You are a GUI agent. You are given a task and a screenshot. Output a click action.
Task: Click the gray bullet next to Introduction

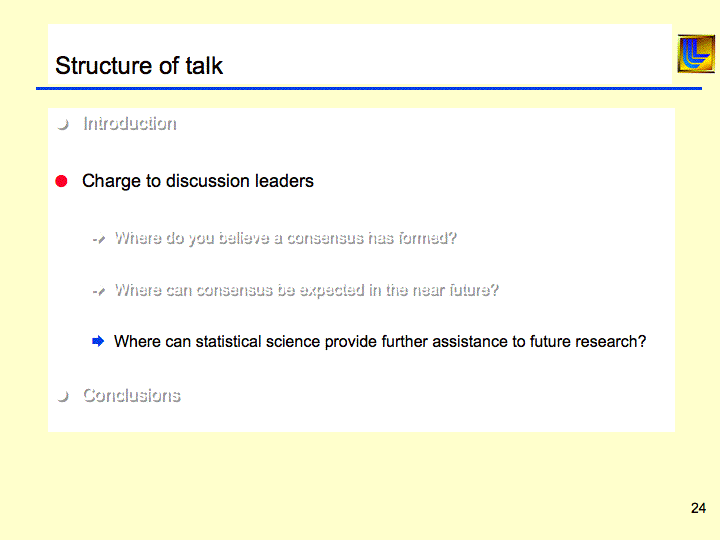63,124
